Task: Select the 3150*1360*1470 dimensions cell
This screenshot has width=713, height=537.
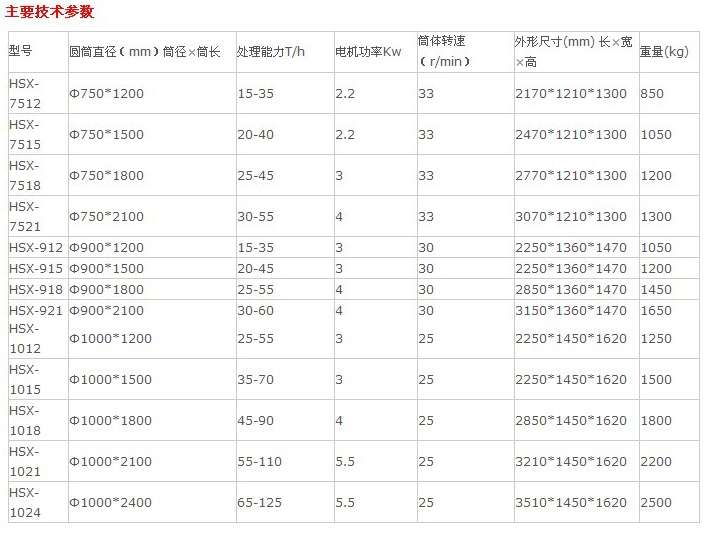Action: [x=571, y=310]
